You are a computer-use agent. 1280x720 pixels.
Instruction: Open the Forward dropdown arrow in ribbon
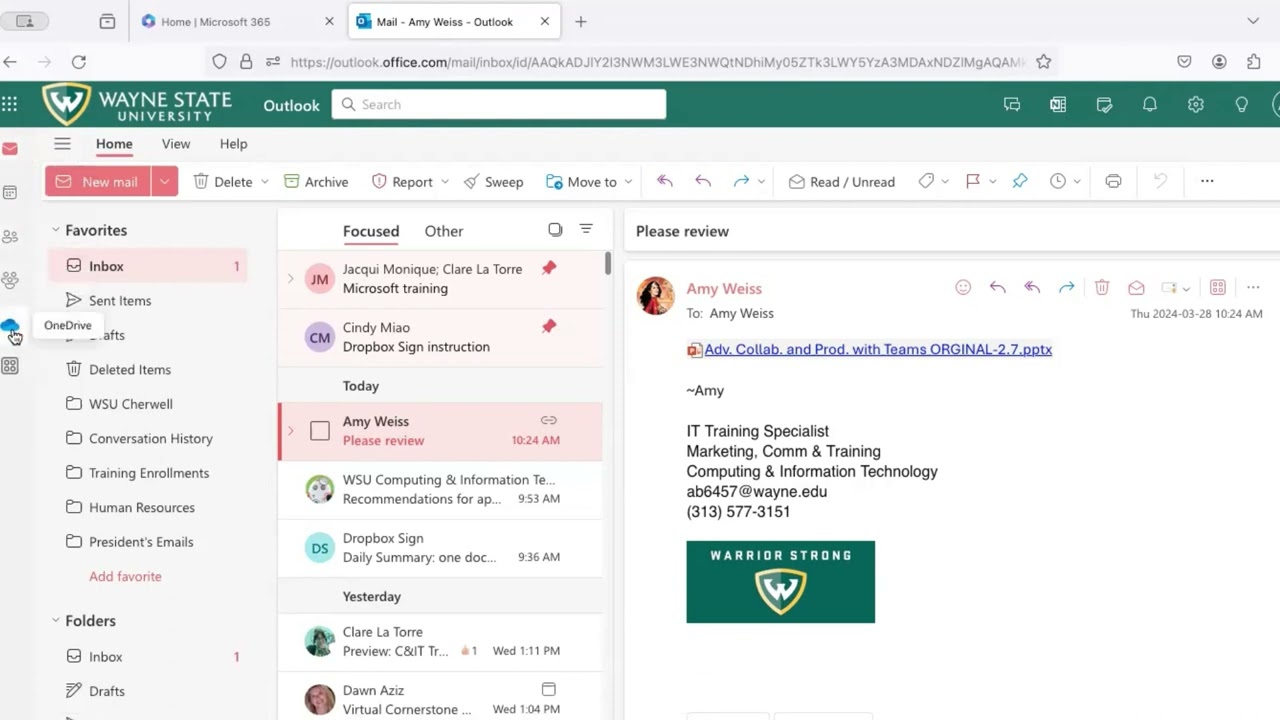point(761,182)
